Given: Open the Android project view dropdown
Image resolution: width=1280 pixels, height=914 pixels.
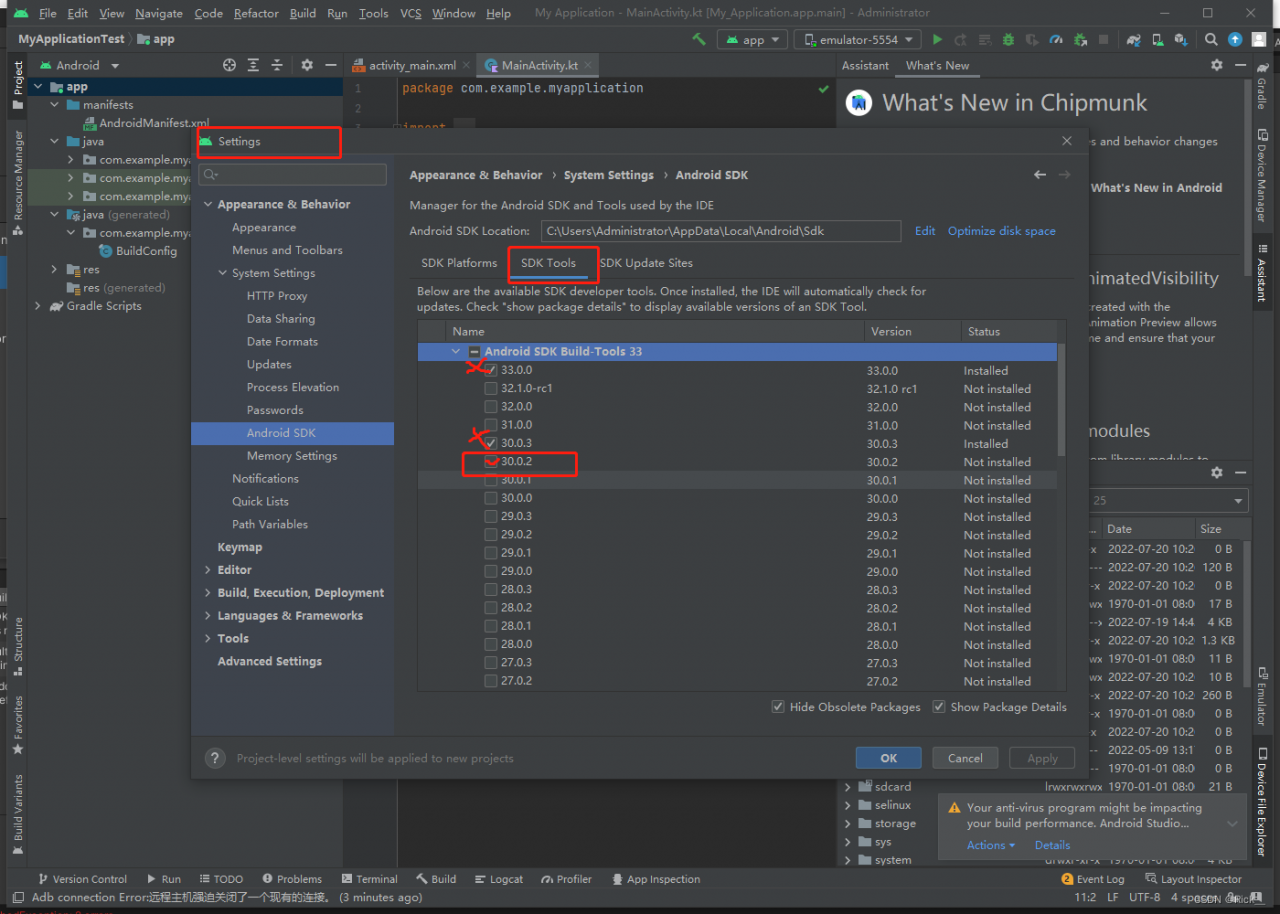Looking at the screenshot, I should [78, 65].
